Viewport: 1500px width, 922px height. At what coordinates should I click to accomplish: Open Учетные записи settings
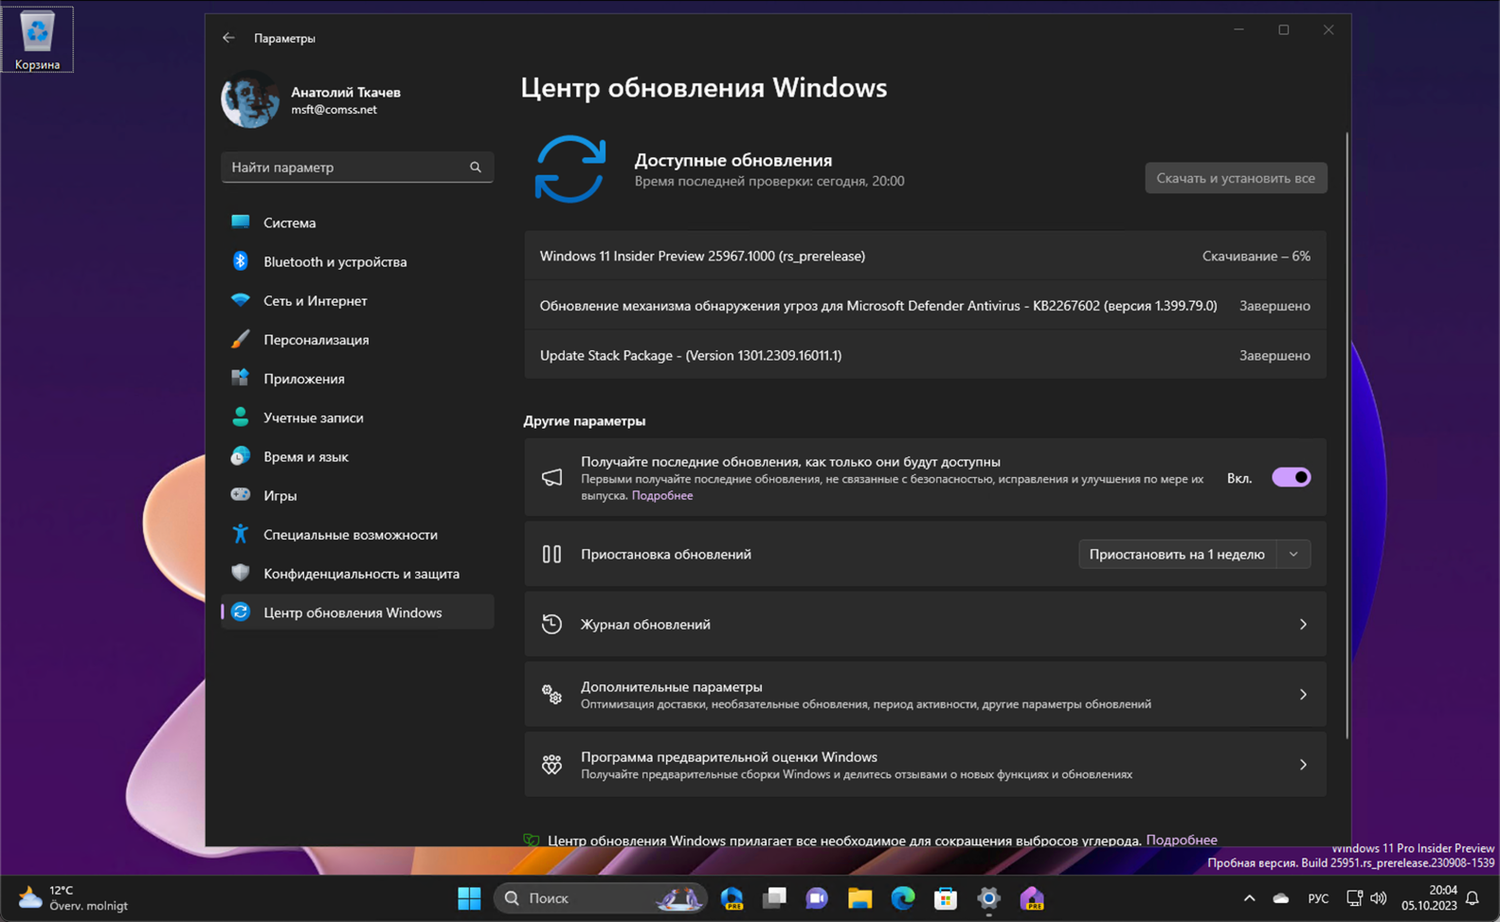pos(313,417)
